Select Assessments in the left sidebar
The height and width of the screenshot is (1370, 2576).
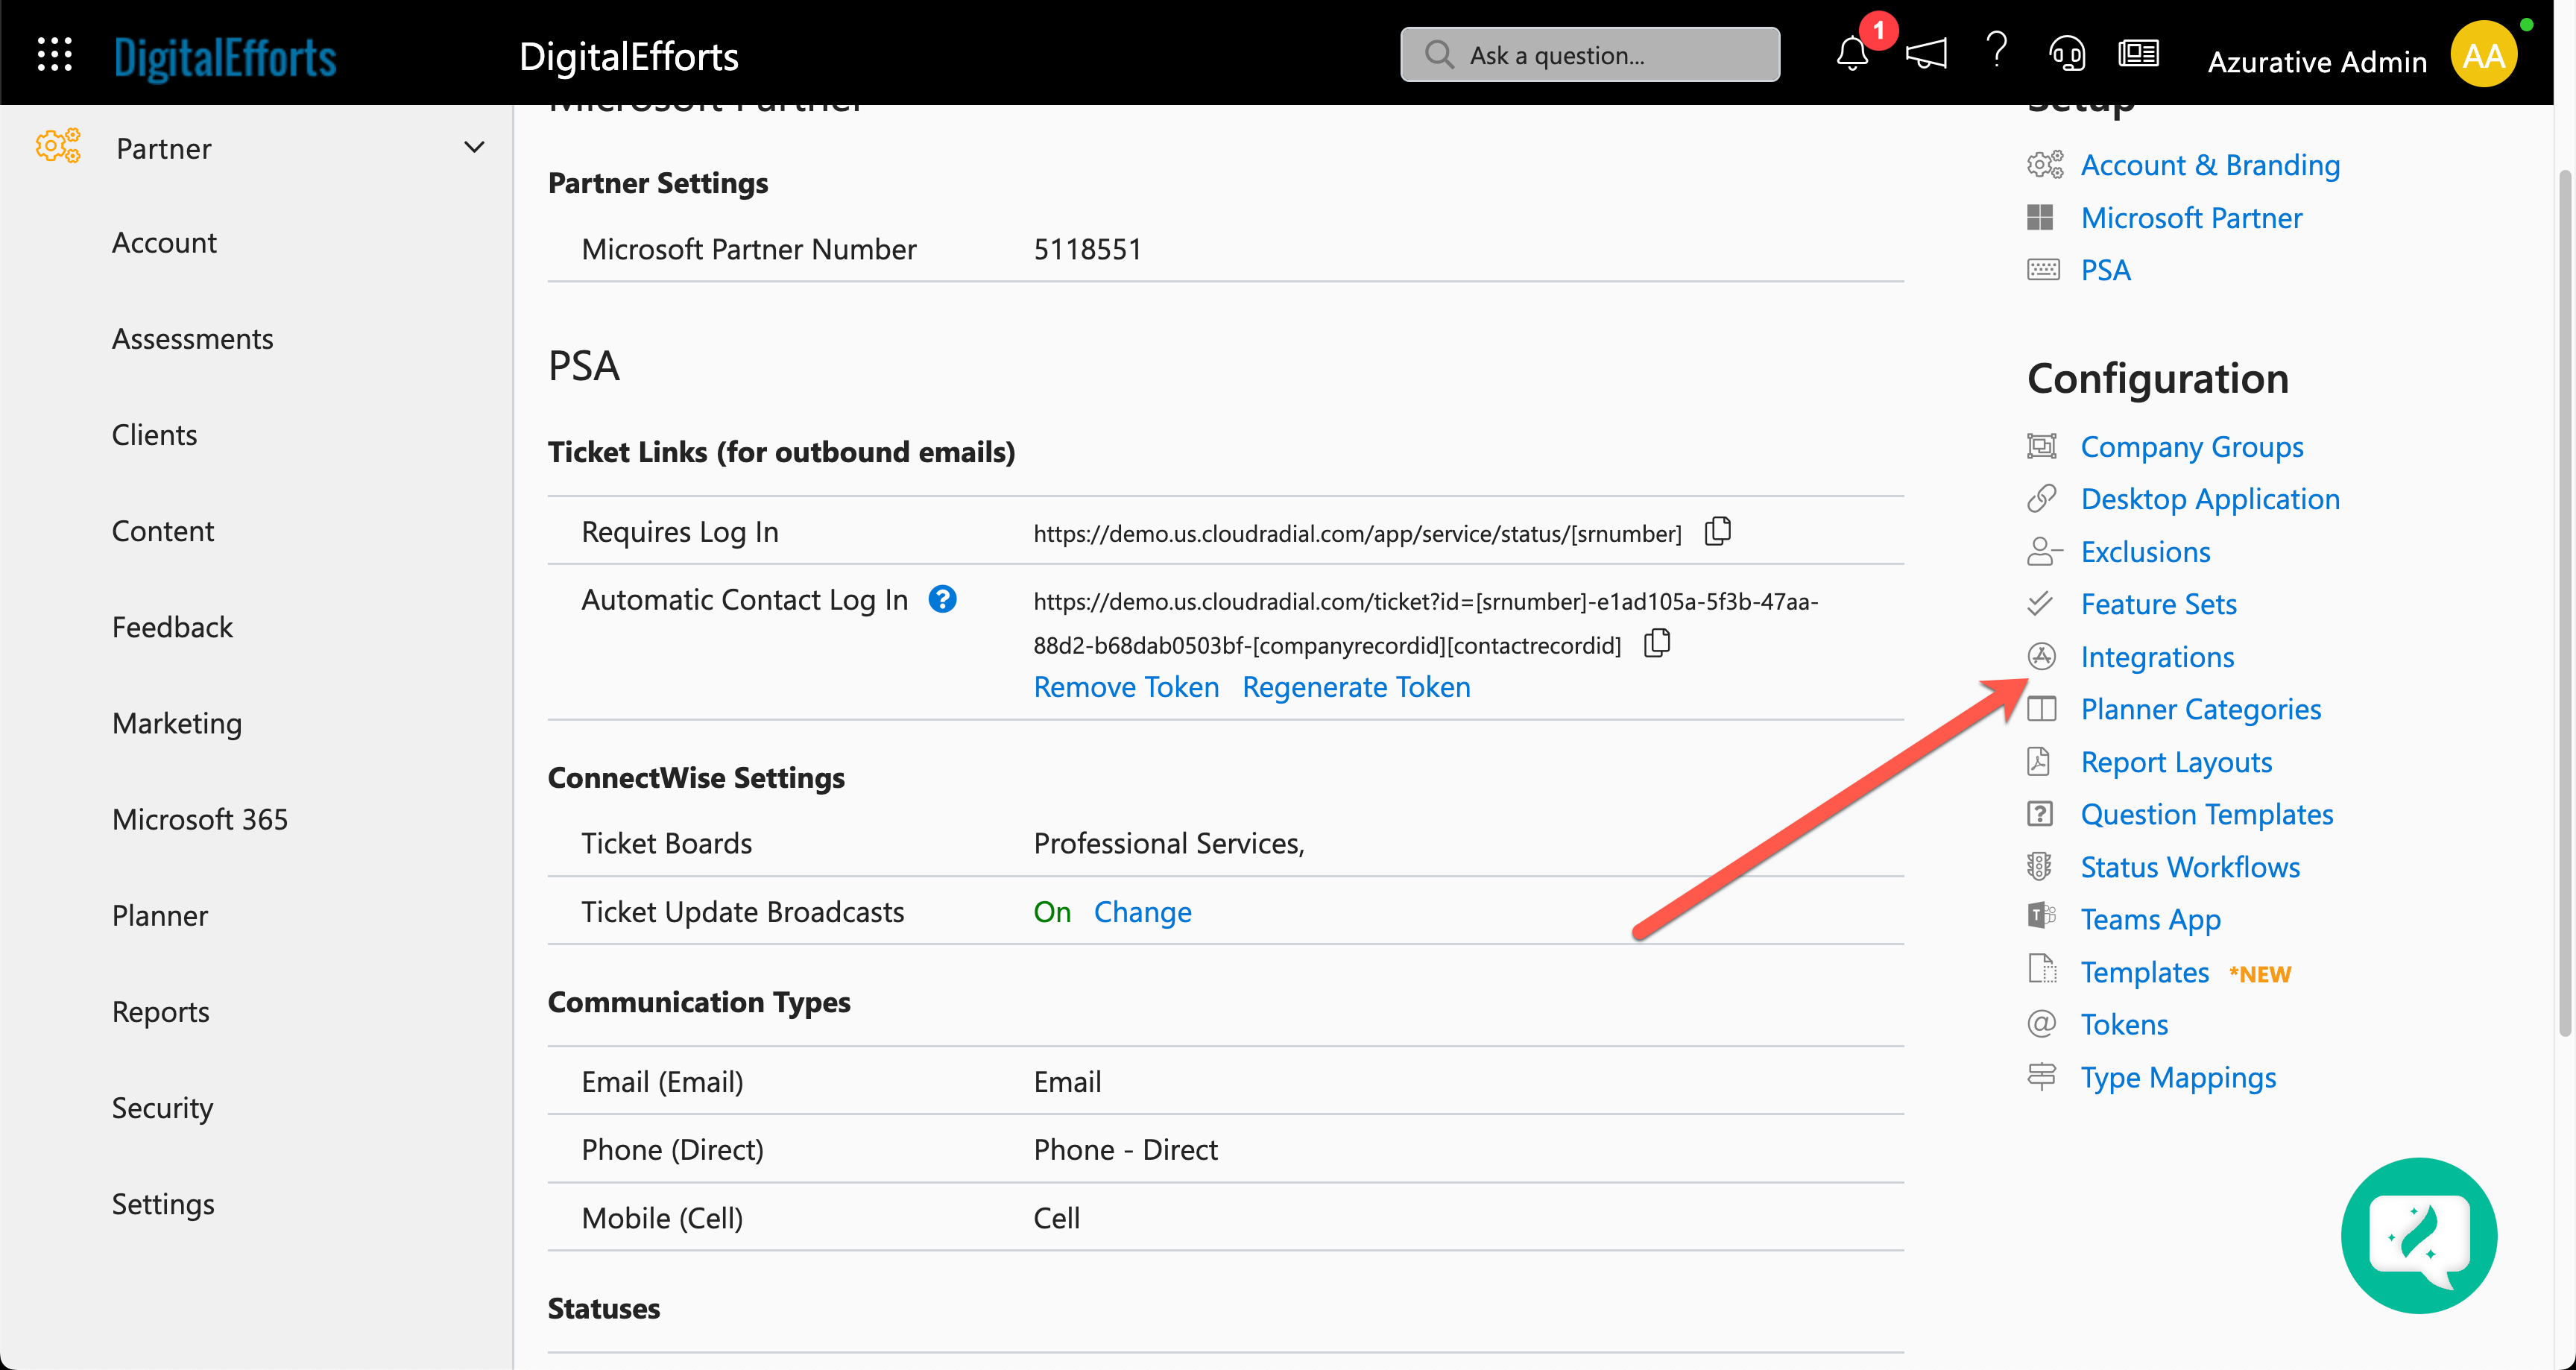tap(192, 338)
